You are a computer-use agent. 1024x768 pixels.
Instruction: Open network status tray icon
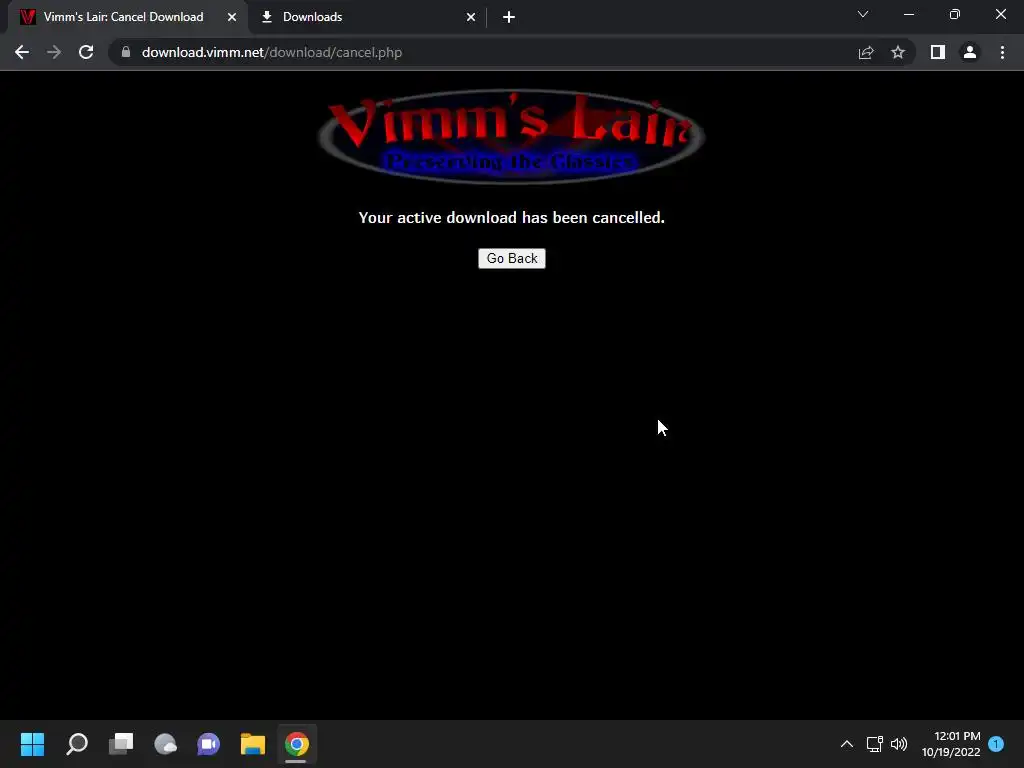pos(874,744)
